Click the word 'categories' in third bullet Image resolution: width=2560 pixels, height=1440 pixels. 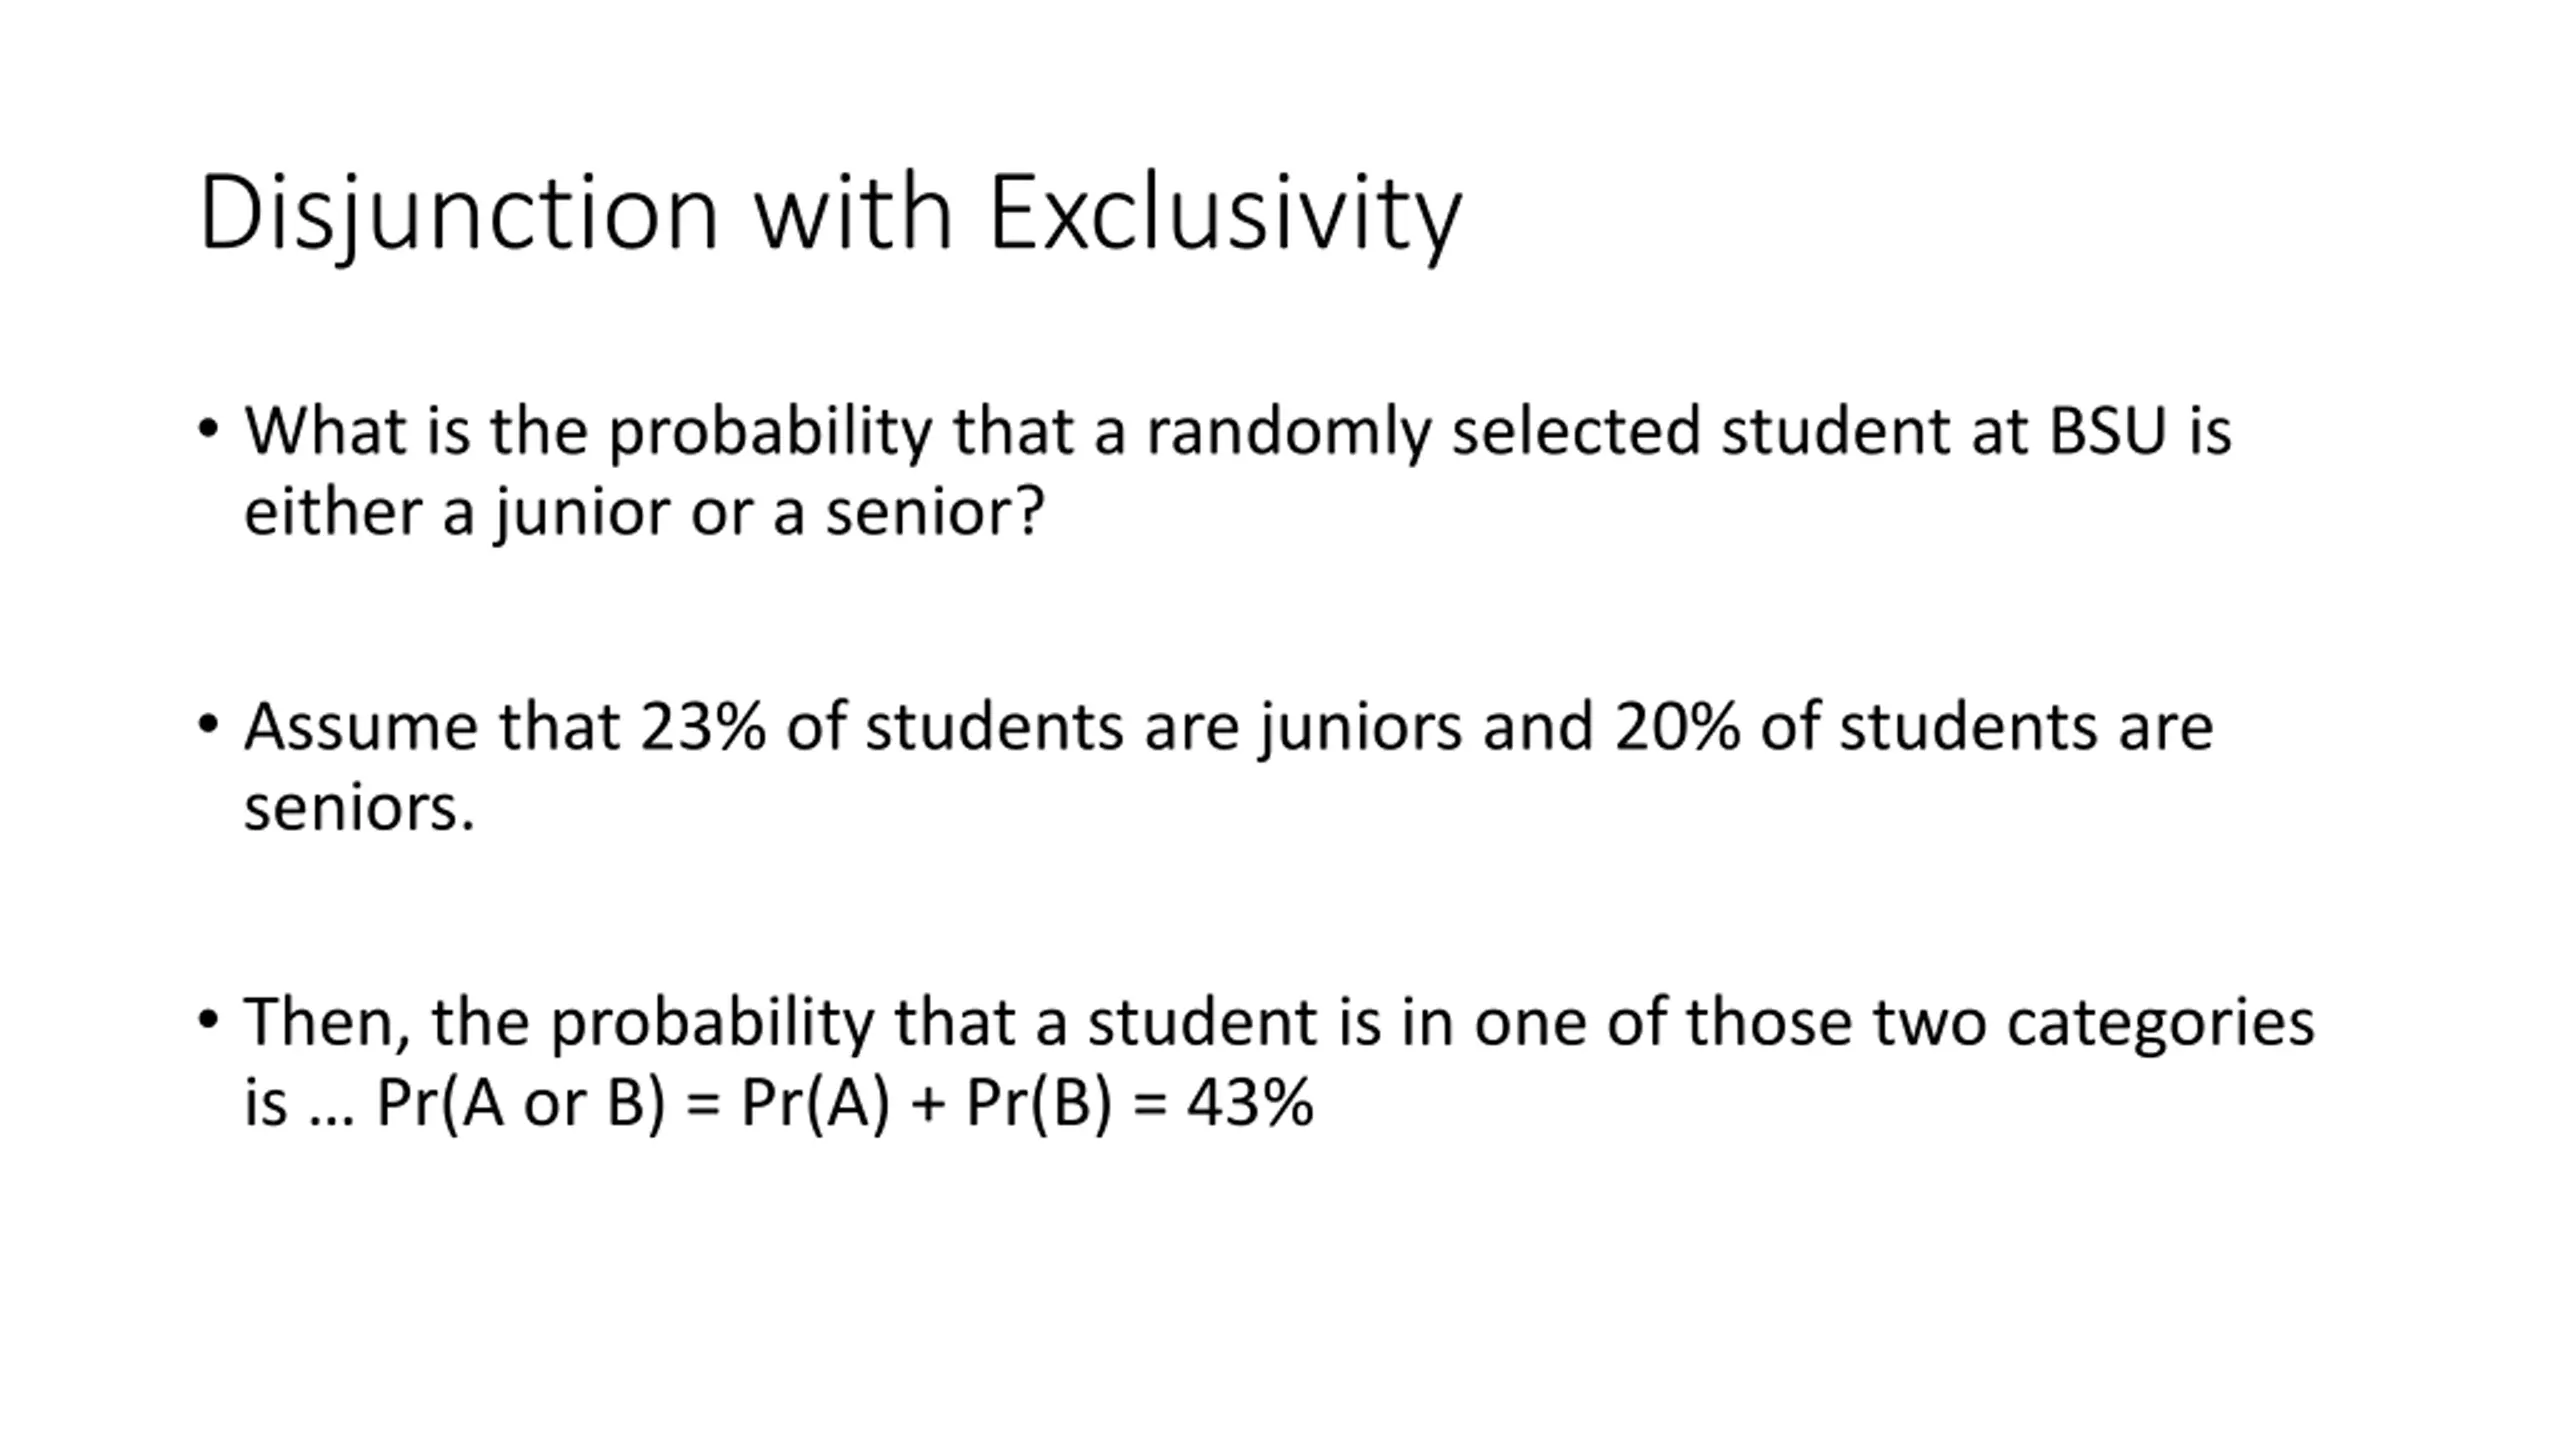click(x=2161, y=1022)
